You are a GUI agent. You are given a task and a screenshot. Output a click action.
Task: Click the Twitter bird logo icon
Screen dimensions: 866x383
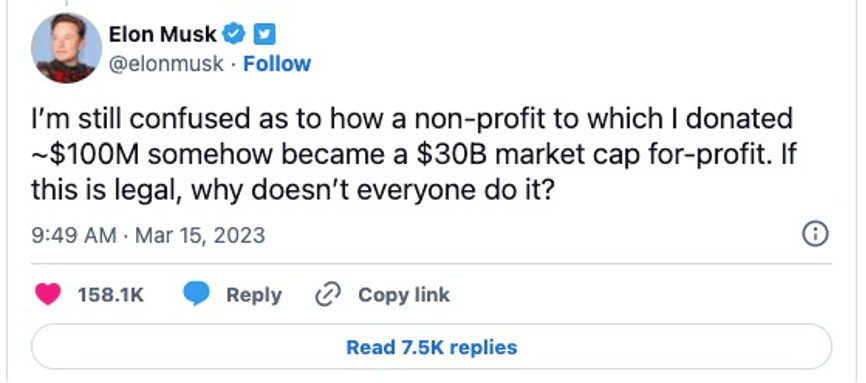click(265, 35)
